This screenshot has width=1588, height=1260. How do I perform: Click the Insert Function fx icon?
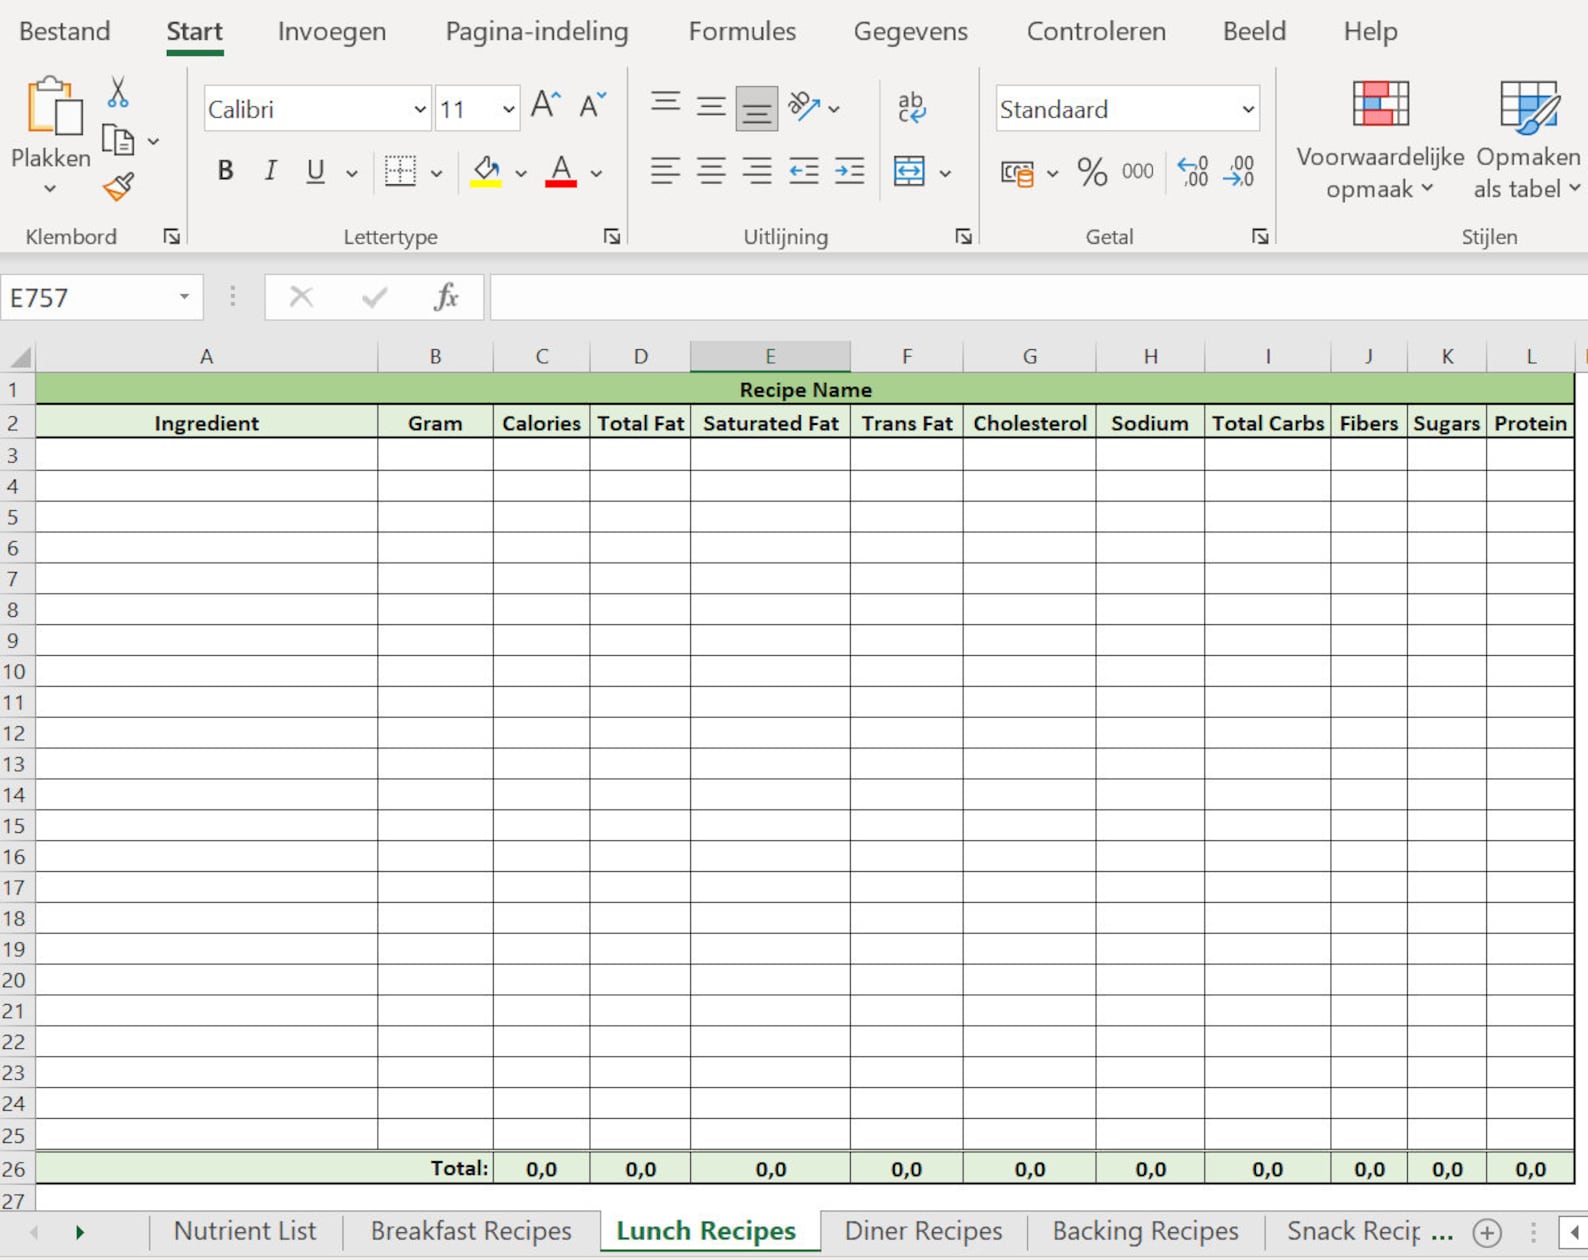click(x=446, y=297)
